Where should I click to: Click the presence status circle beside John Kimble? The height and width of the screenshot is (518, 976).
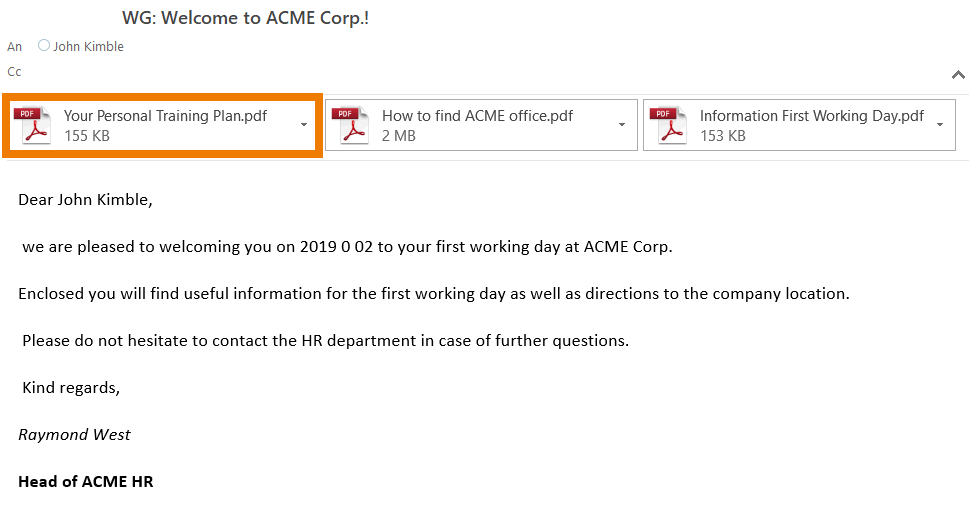43,46
